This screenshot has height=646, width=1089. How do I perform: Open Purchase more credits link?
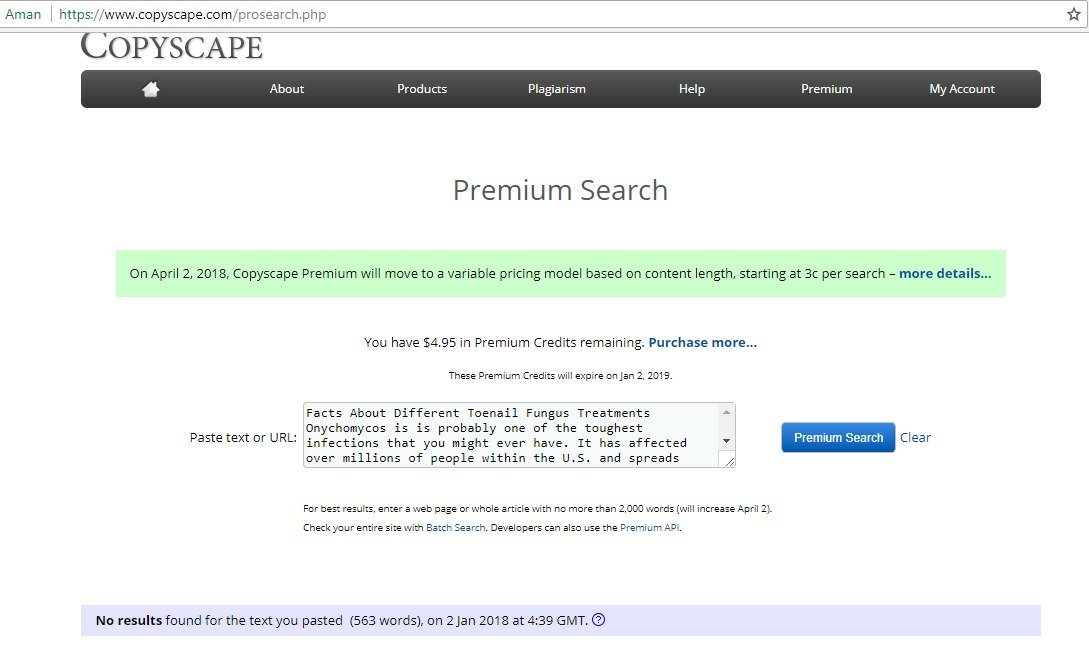702,342
